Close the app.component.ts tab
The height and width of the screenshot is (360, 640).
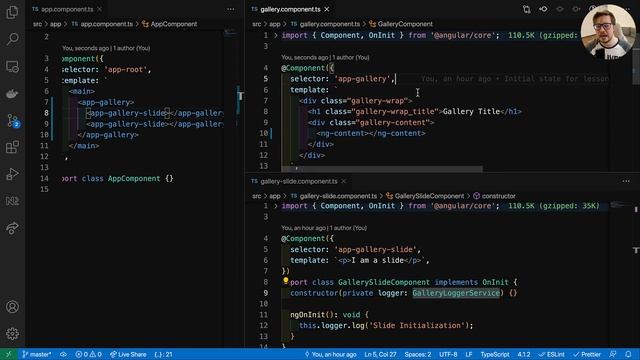point(100,9)
